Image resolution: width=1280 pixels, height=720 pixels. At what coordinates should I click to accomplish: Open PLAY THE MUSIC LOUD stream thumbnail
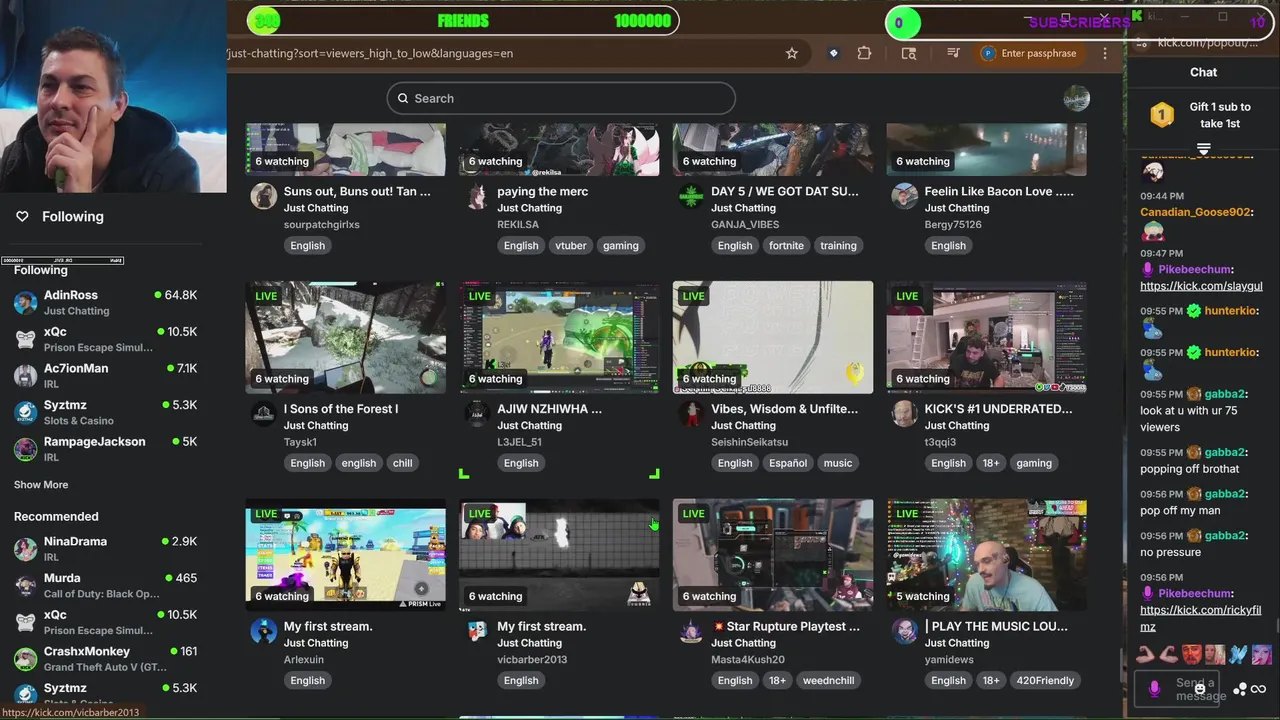click(987, 555)
